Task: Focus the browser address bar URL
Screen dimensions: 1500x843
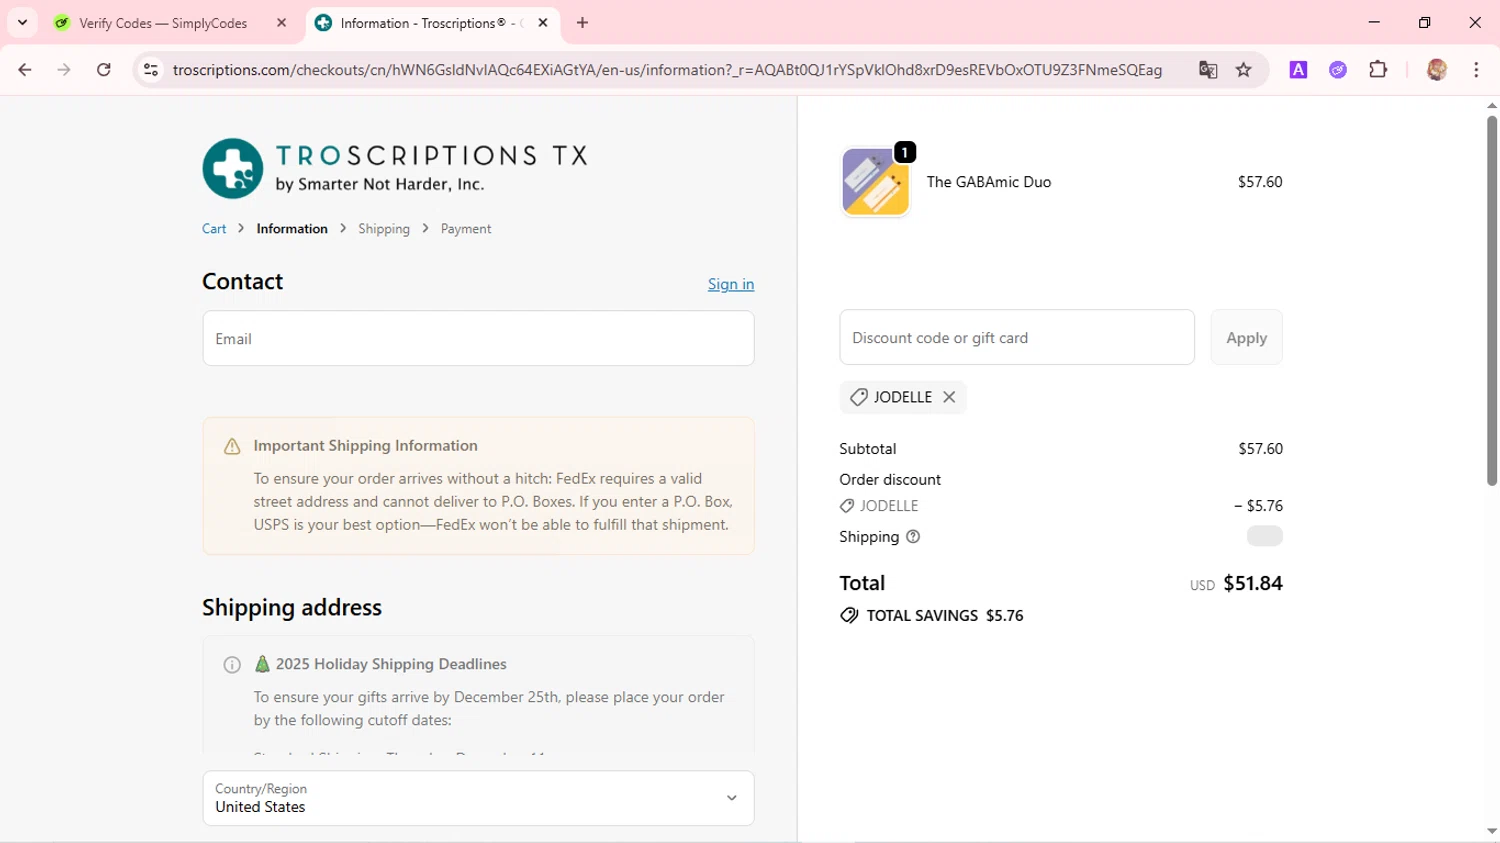Action: pyautogui.click(x=667, y=70)
